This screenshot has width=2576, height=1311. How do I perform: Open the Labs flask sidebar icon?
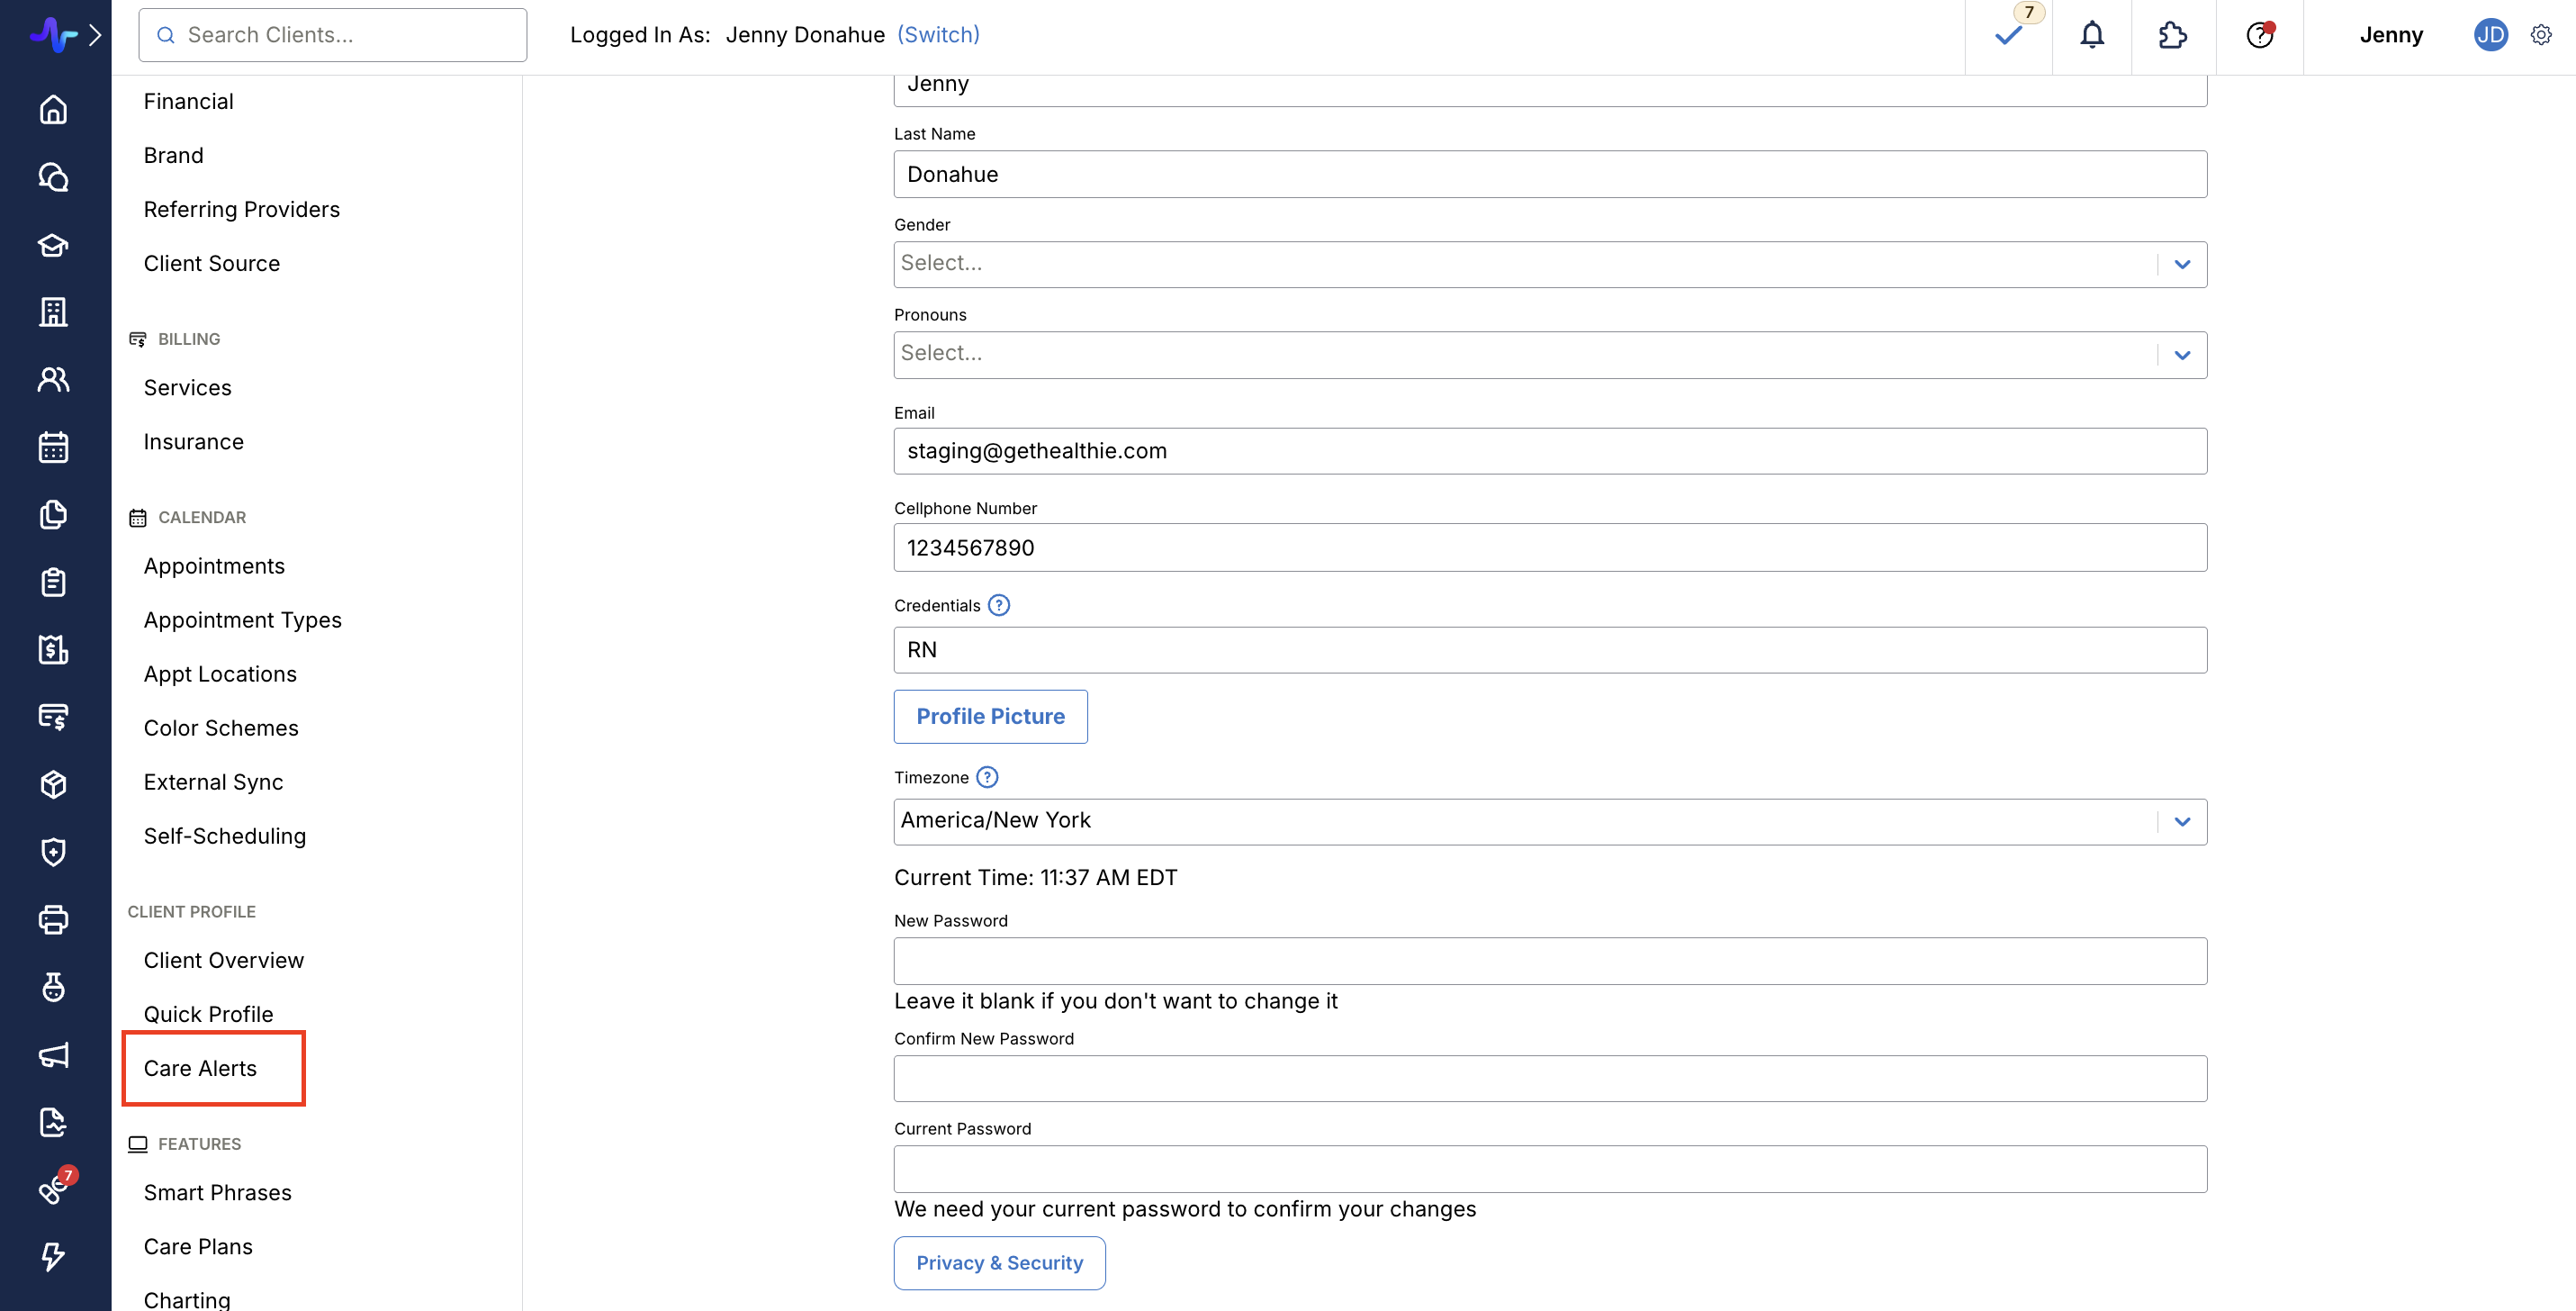53,987
